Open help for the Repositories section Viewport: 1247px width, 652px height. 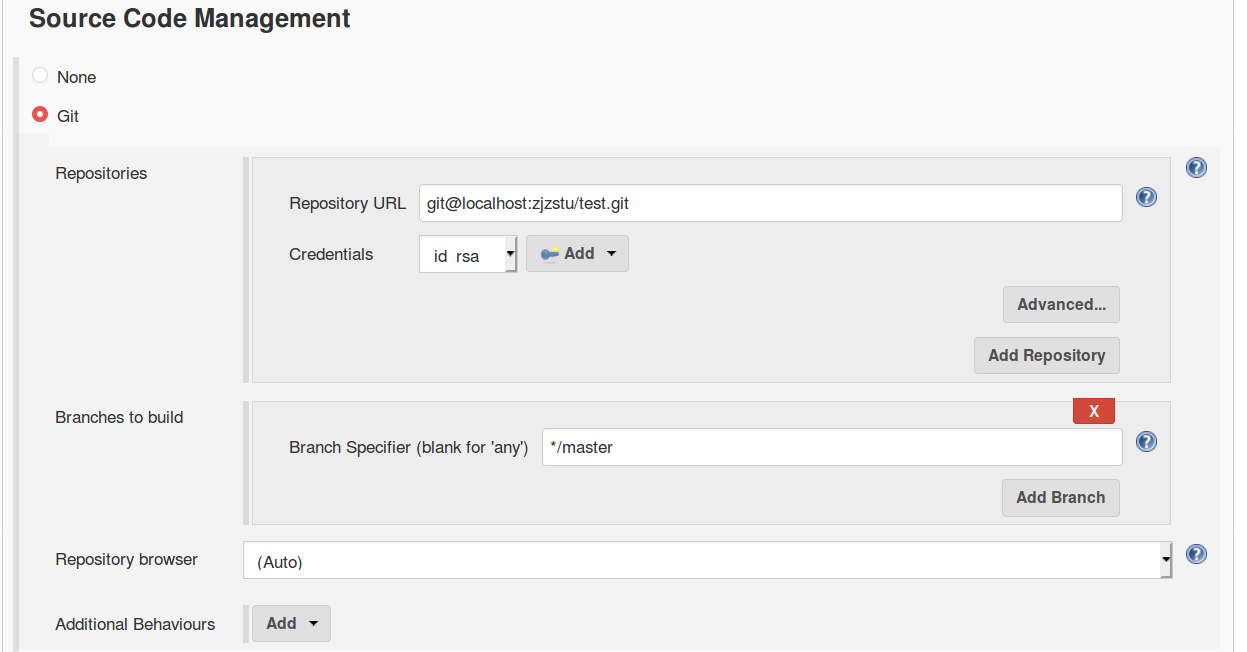click(1196, 168)
